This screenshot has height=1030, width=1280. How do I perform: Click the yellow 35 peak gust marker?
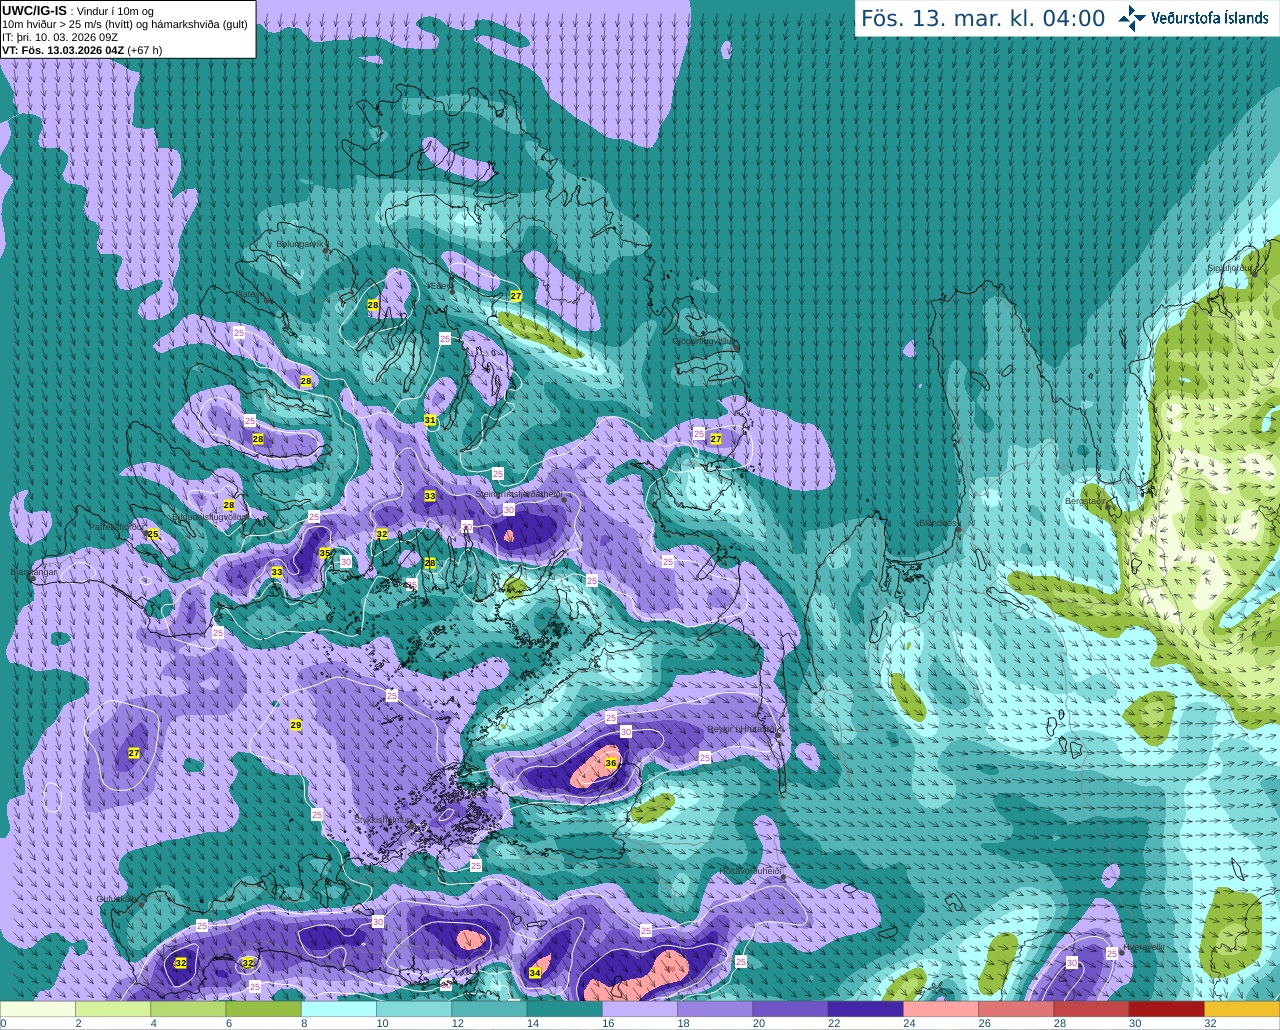click(x=325, y=553)
